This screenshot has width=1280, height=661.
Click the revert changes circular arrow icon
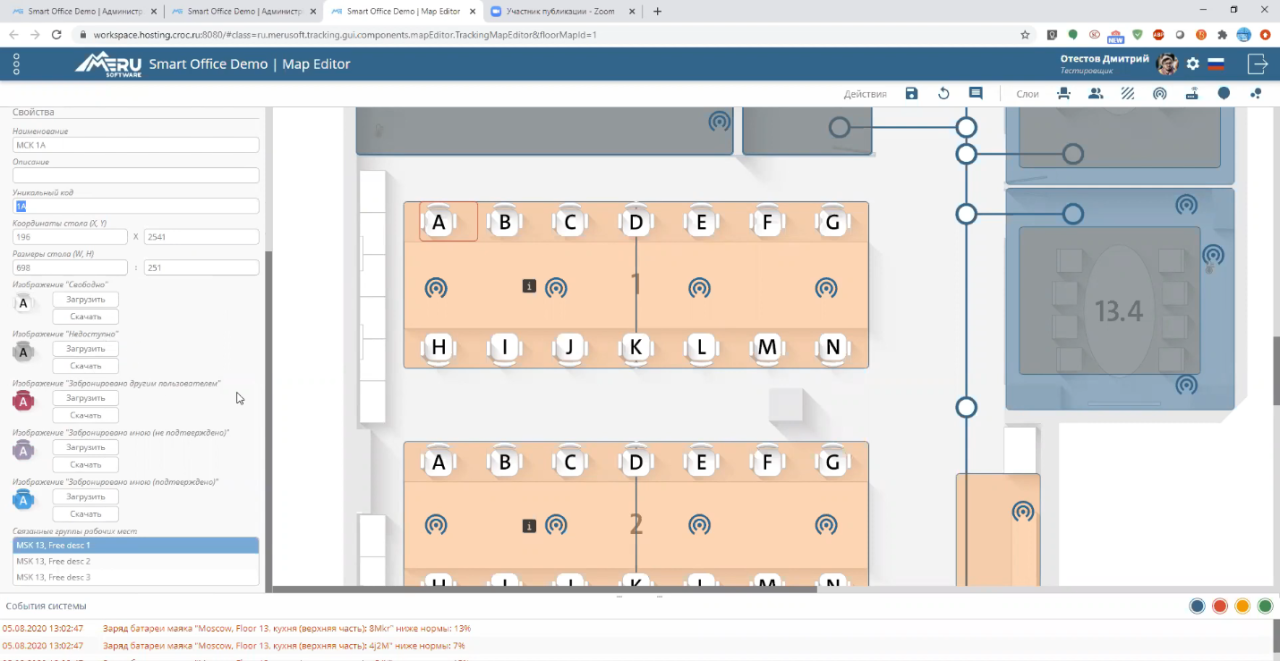(943, 93)
